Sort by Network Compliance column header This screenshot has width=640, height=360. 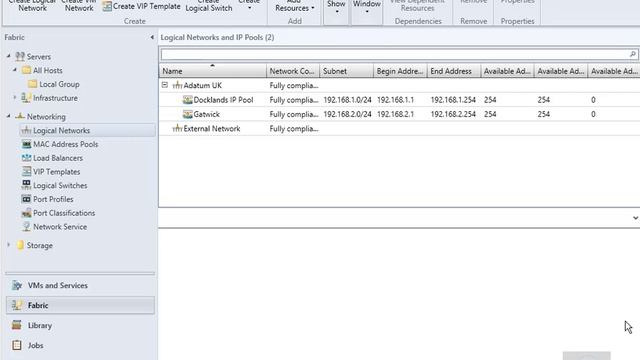click(x=293, y=71)
